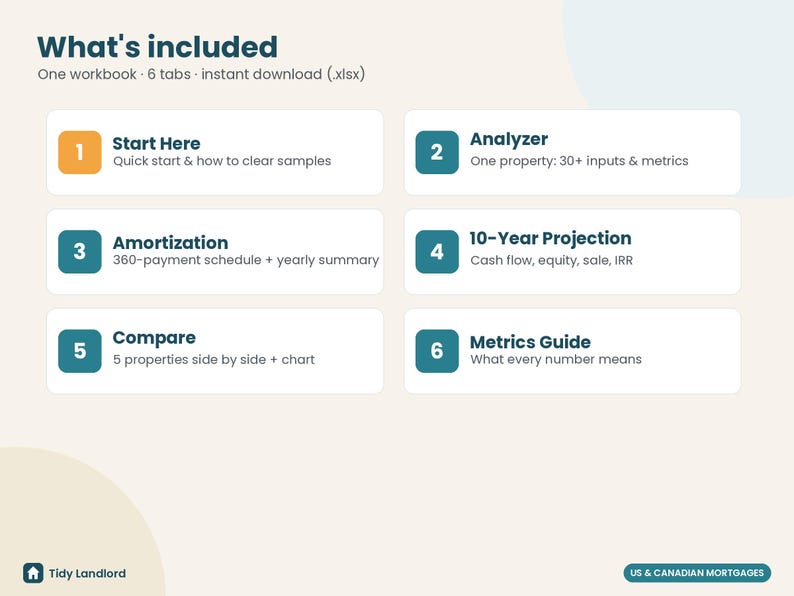This screenshot has width=794, height=596.
Task: Select the Compare card title
Action: click(x=154, y=338)
